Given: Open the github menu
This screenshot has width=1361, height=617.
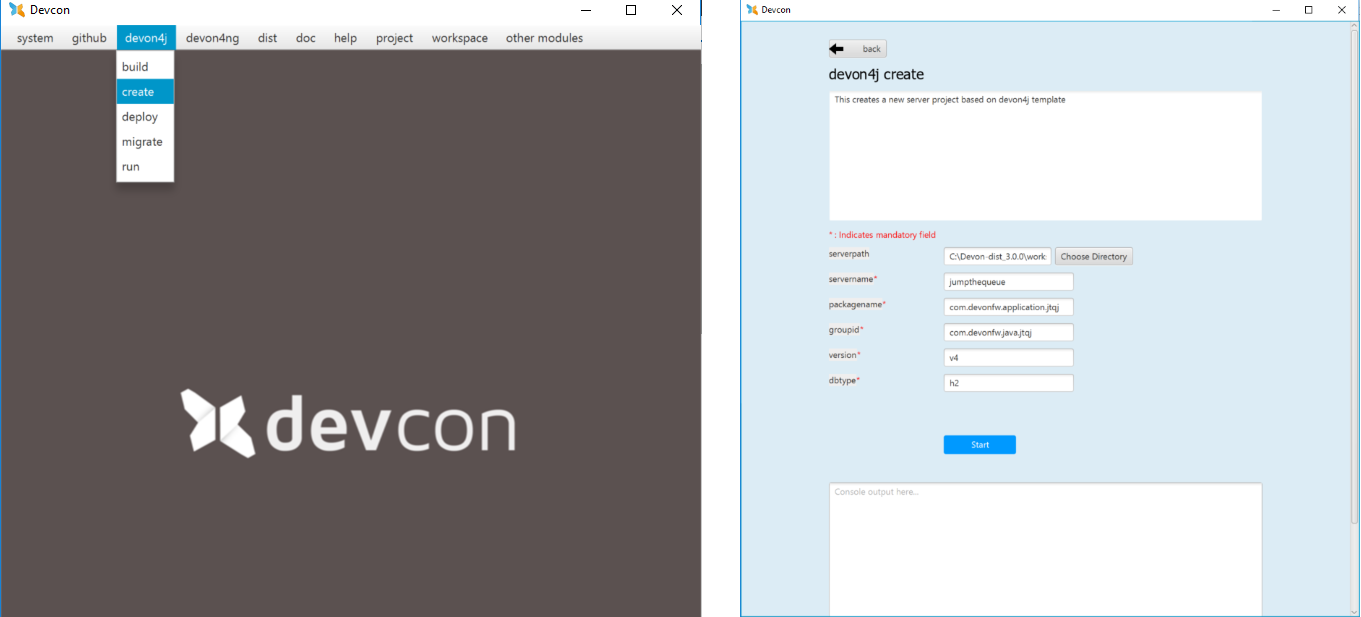Looking at the screenshot, I should point(88,38).
